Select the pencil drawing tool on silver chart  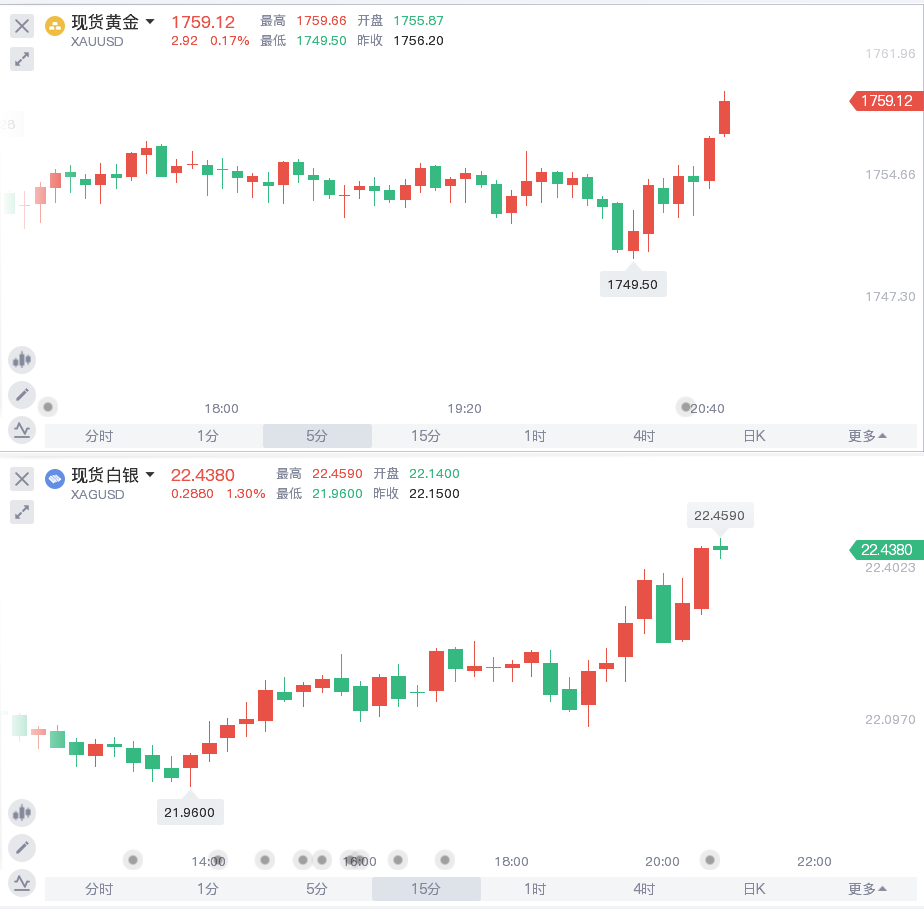22,848
